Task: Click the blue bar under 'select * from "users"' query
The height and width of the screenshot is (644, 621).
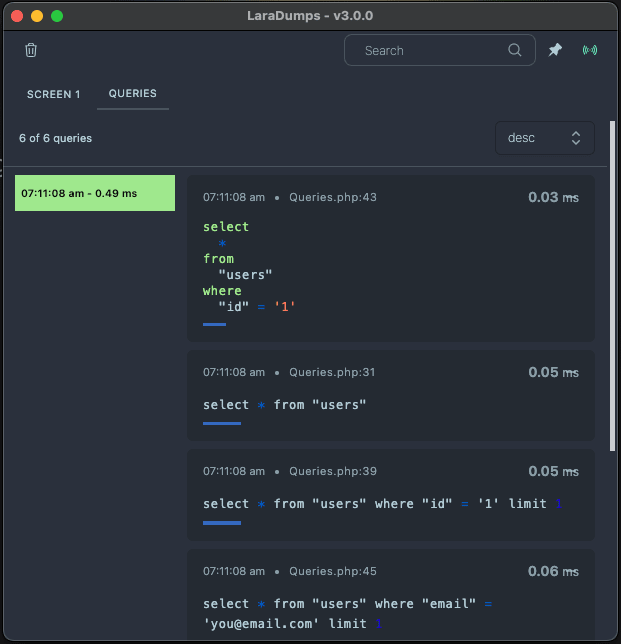Action: coord(221,423)
